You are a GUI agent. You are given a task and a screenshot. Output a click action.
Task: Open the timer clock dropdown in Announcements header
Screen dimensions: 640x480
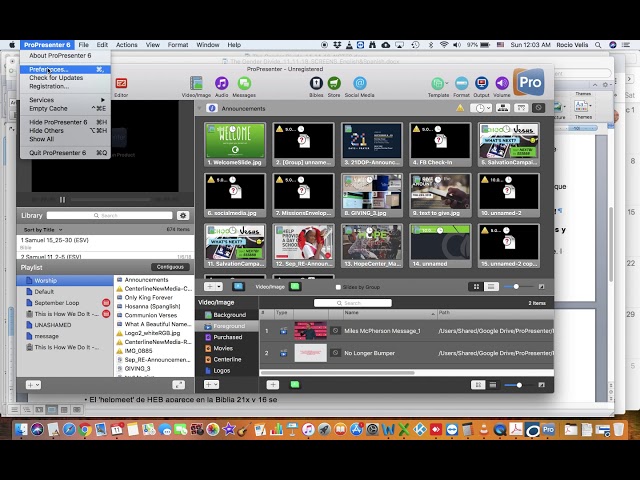coord(481,108)
